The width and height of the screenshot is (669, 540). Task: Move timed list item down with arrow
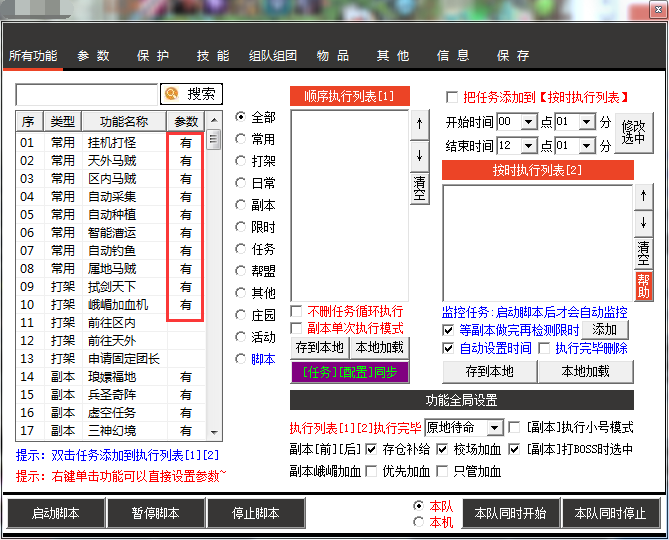643,224
